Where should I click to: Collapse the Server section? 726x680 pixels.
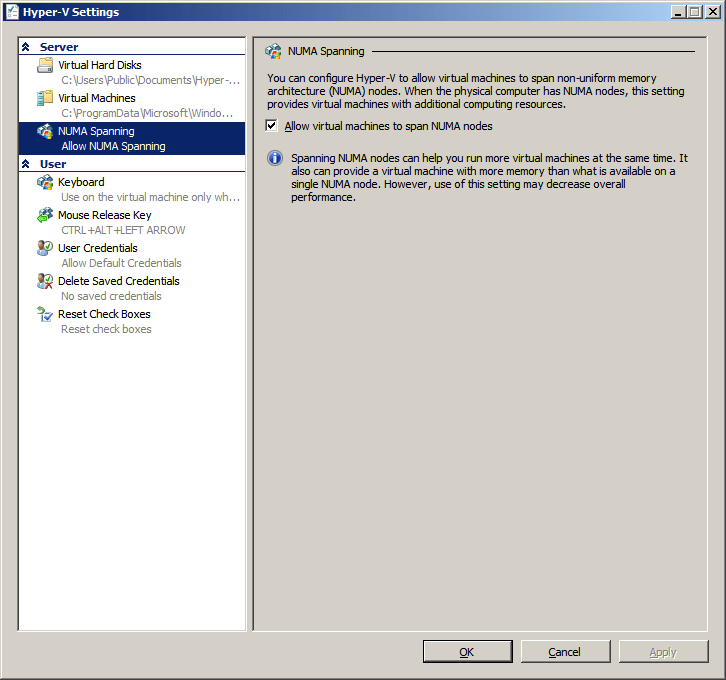tap(26, 47)
